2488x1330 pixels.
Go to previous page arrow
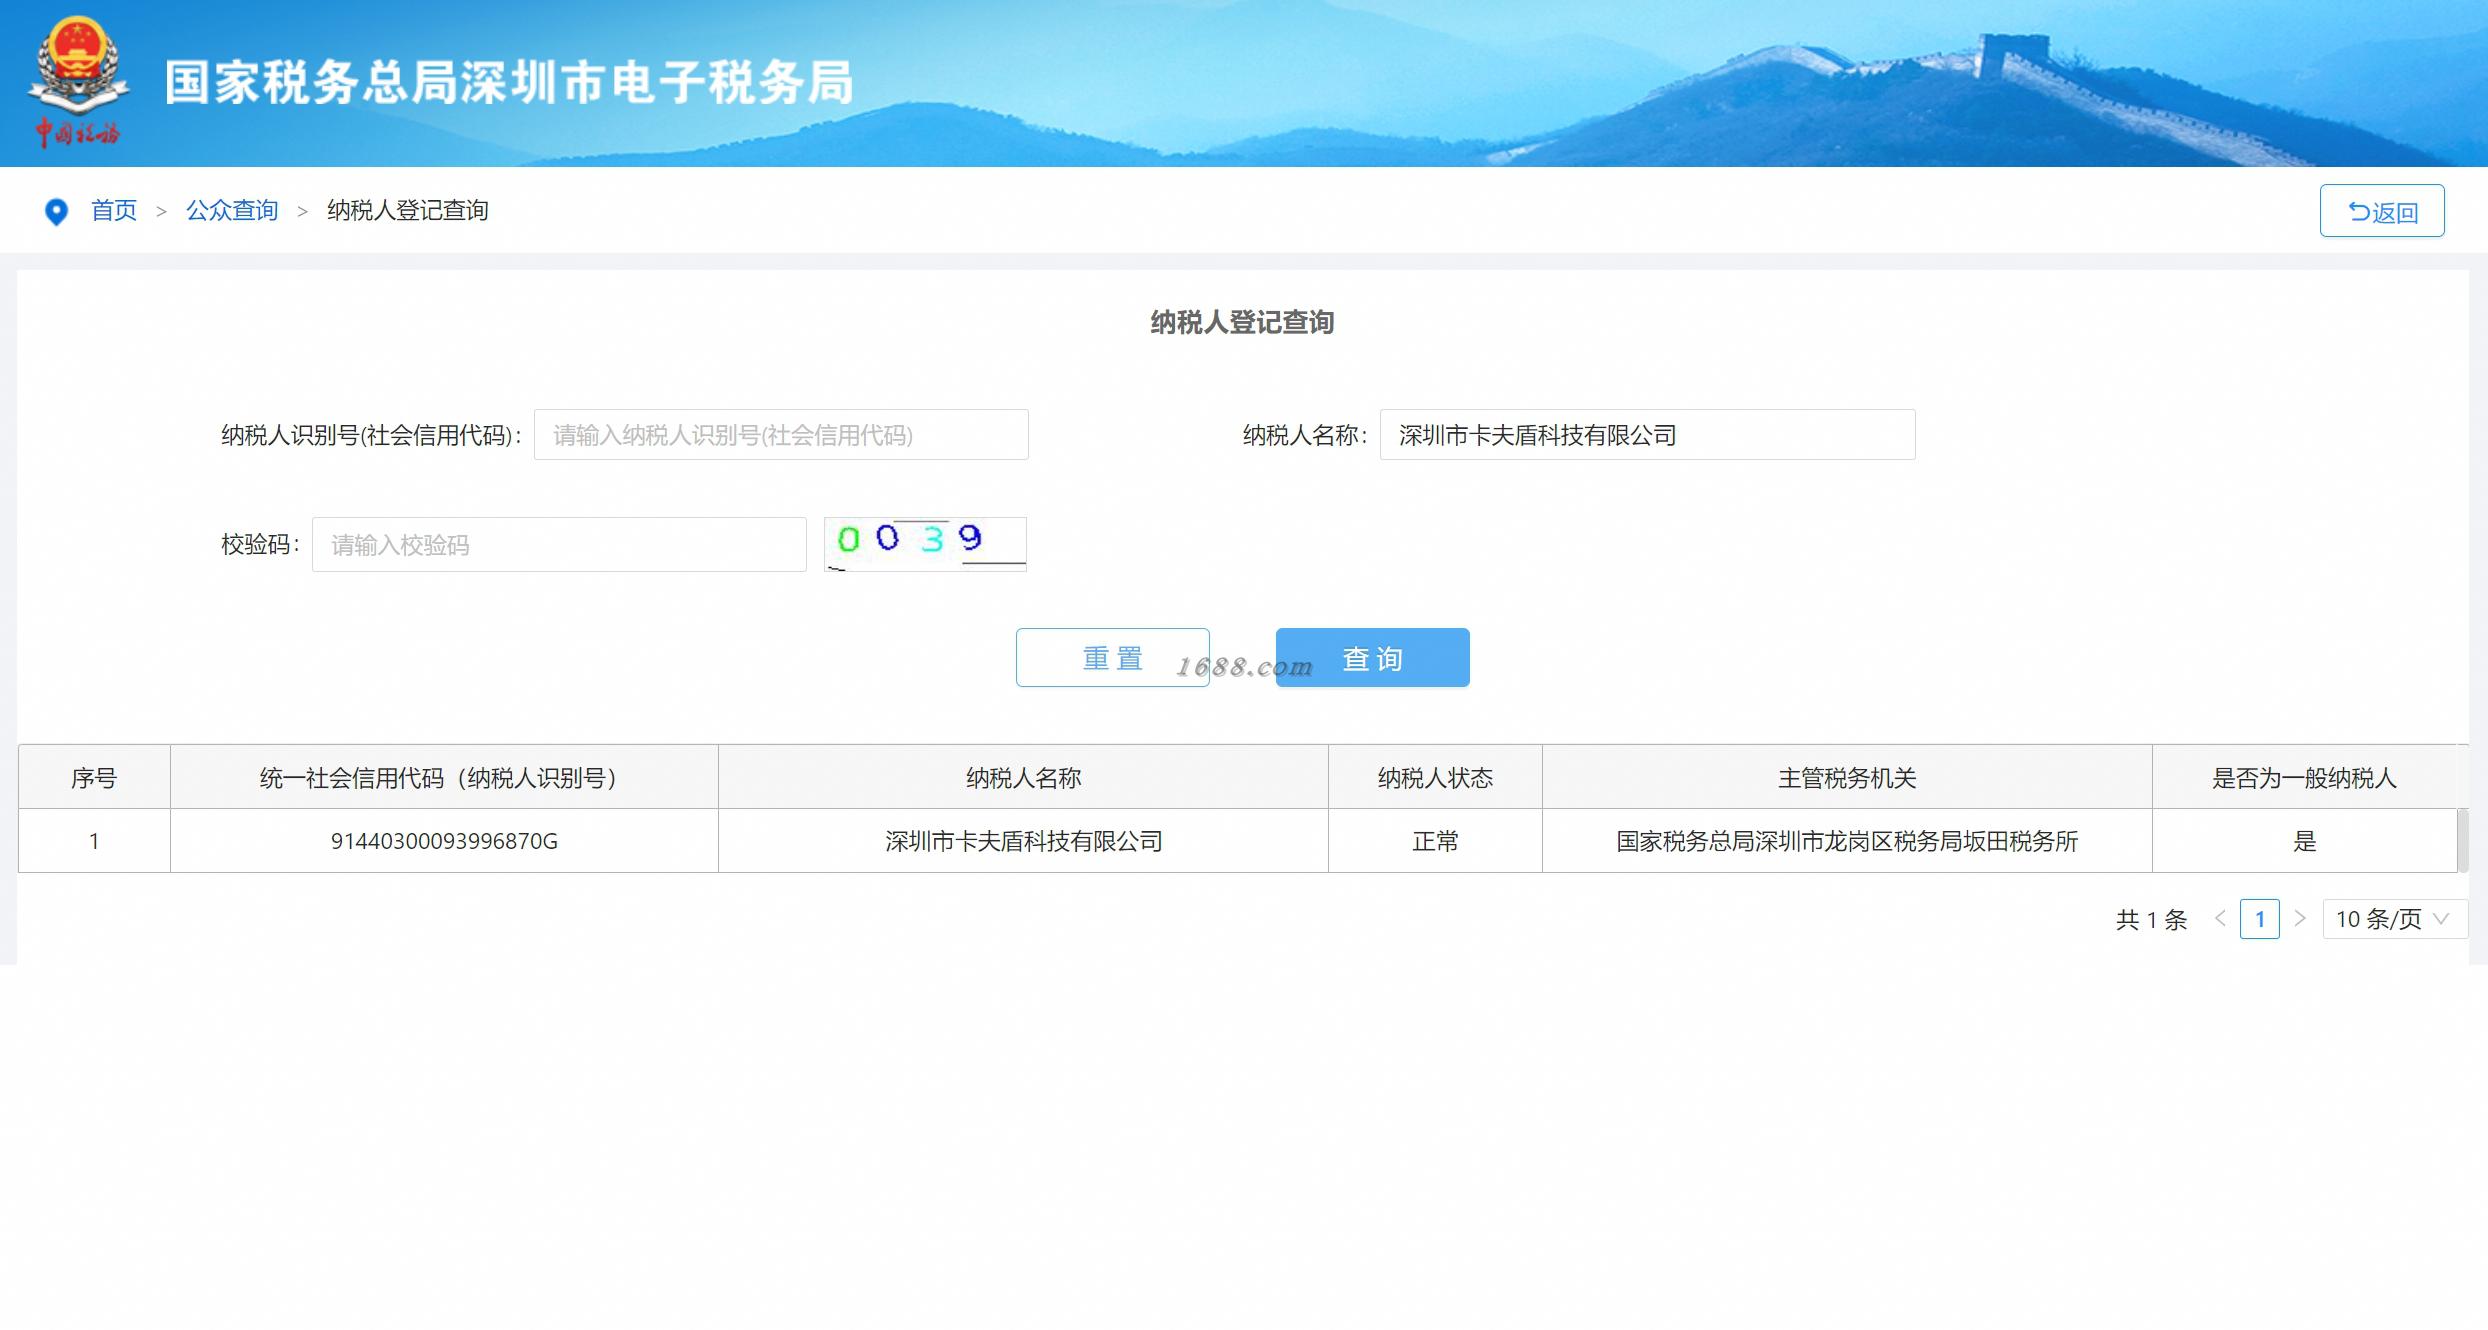[2220, 919]
